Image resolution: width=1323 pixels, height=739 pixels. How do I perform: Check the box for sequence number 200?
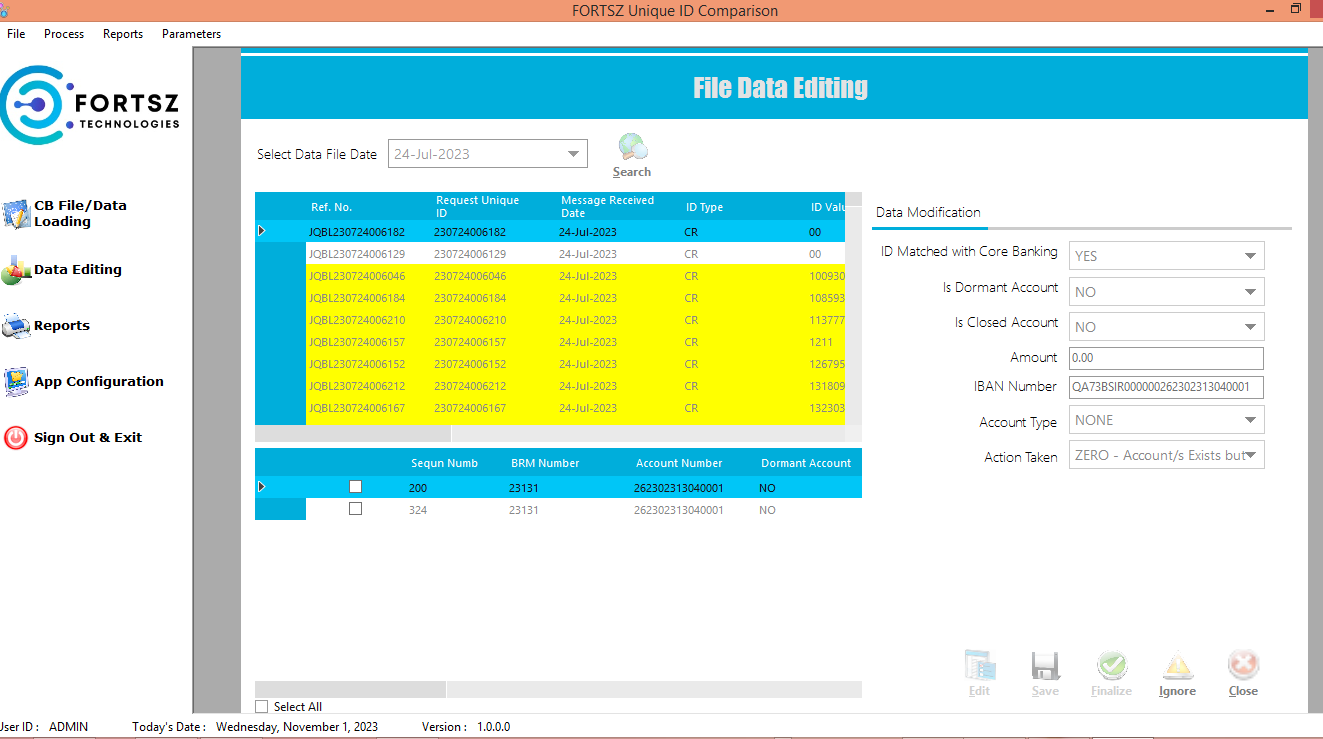(x=355, y=487)
